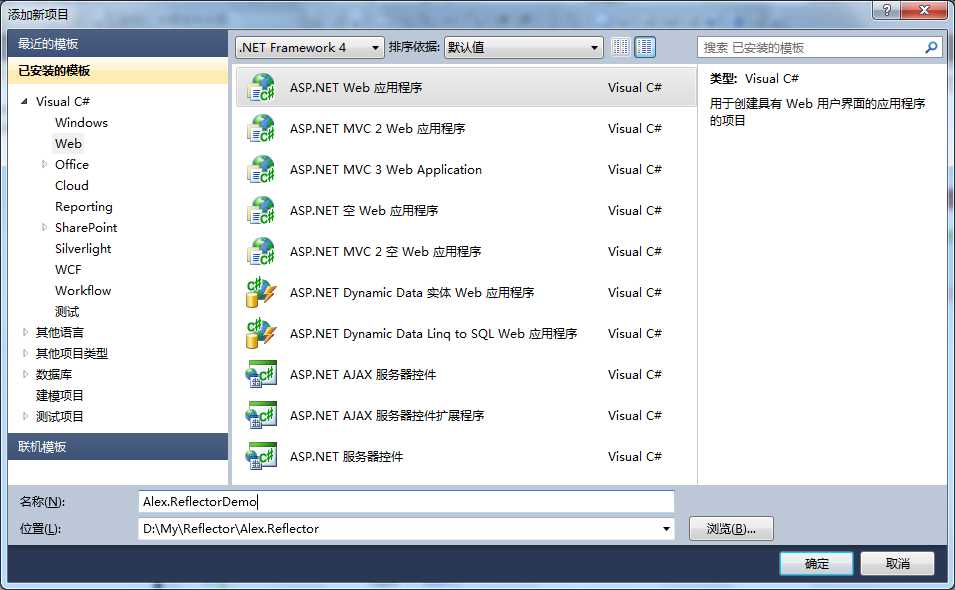Click the Dynamic Data 实体 Web template icon
The image size is (955, 590).
(261, 292)
